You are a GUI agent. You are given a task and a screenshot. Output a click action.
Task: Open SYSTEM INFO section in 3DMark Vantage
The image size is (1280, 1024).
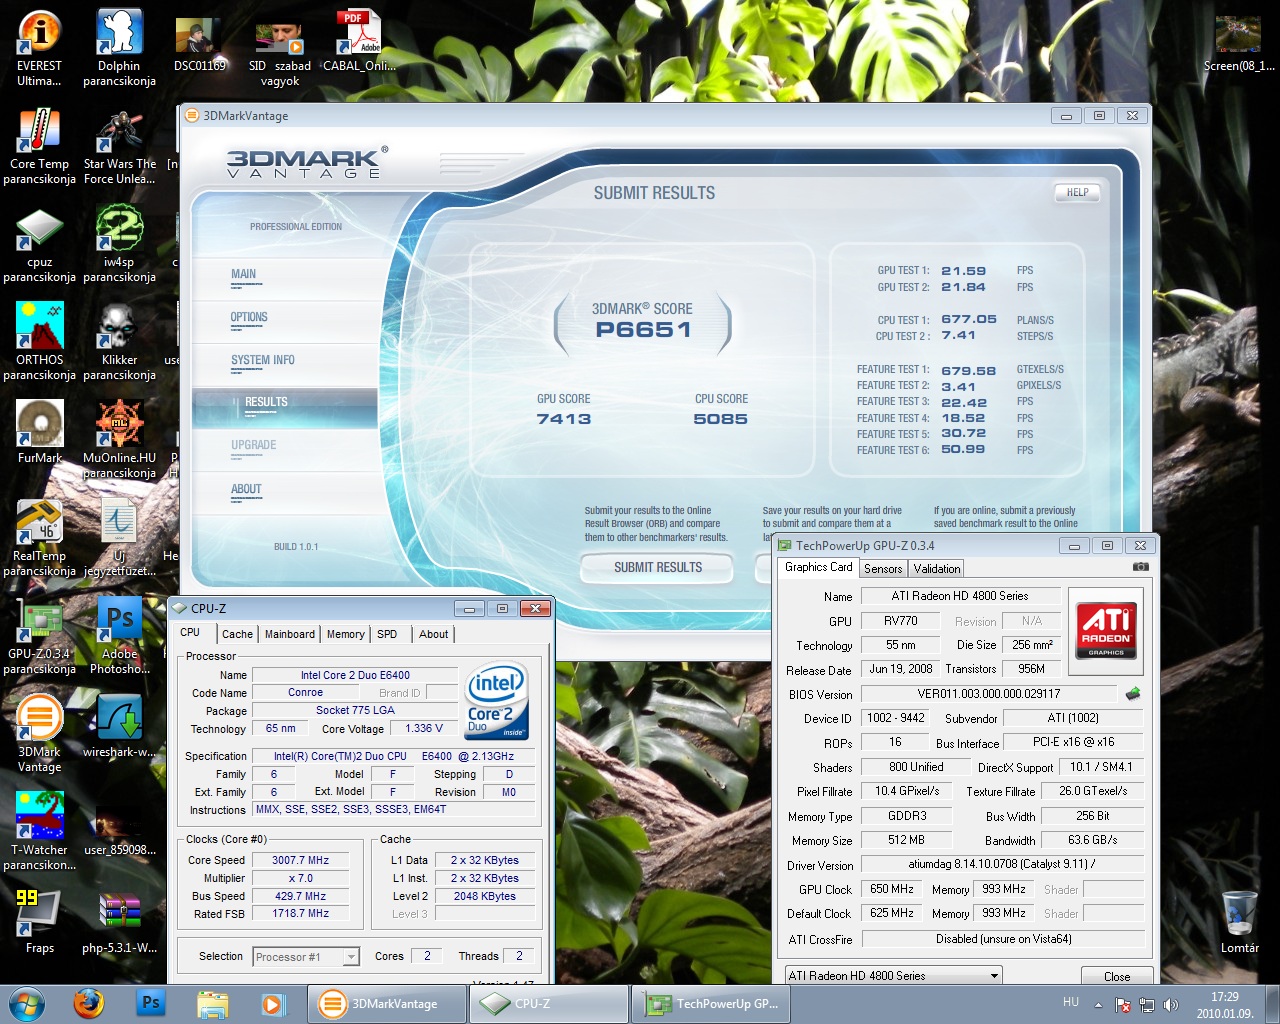coord(262,360)
